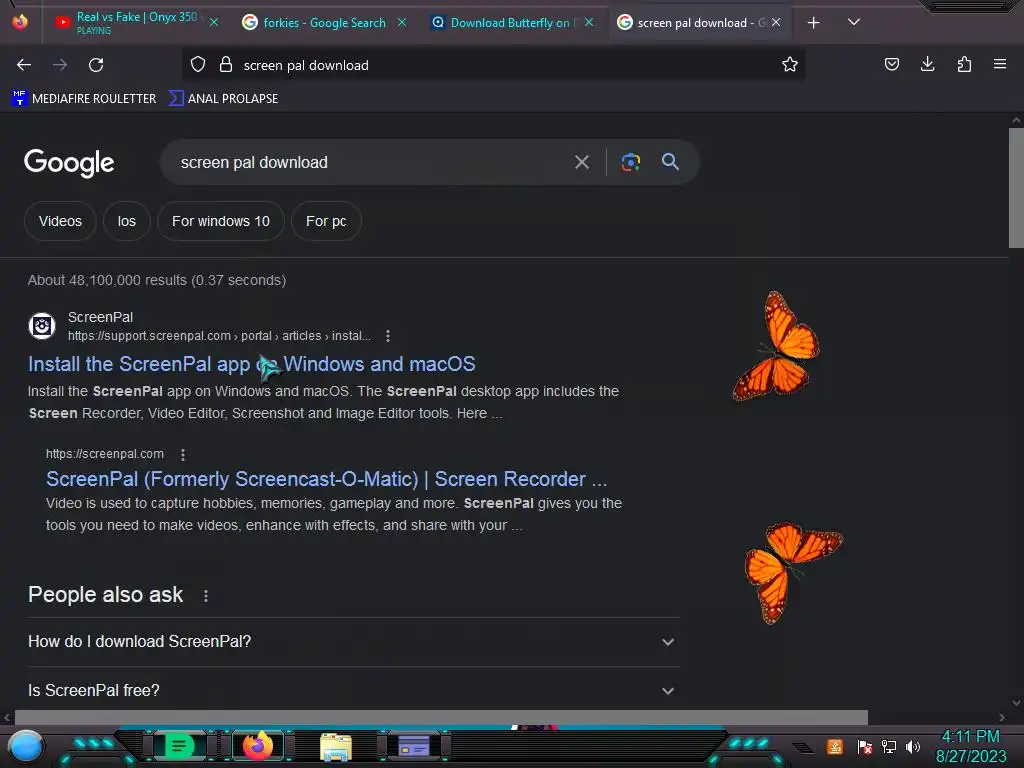Screen dimensions: 1024x768
Task: Open the tracking protection shield icon
Action: click(x=198, y=65)
